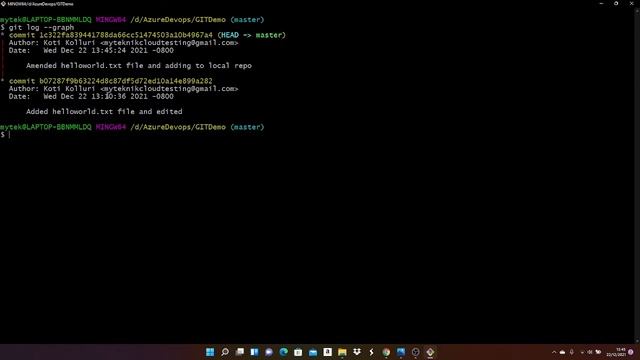The image size is (640, 360).
Task: Click Git Bash title bar icon
Action: 3,4
